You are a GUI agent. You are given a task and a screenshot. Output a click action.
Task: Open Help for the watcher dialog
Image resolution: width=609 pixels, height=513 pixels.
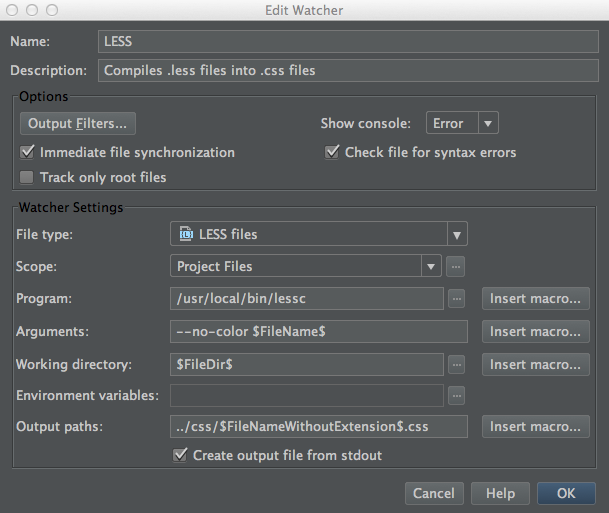[x=500, y=493]
